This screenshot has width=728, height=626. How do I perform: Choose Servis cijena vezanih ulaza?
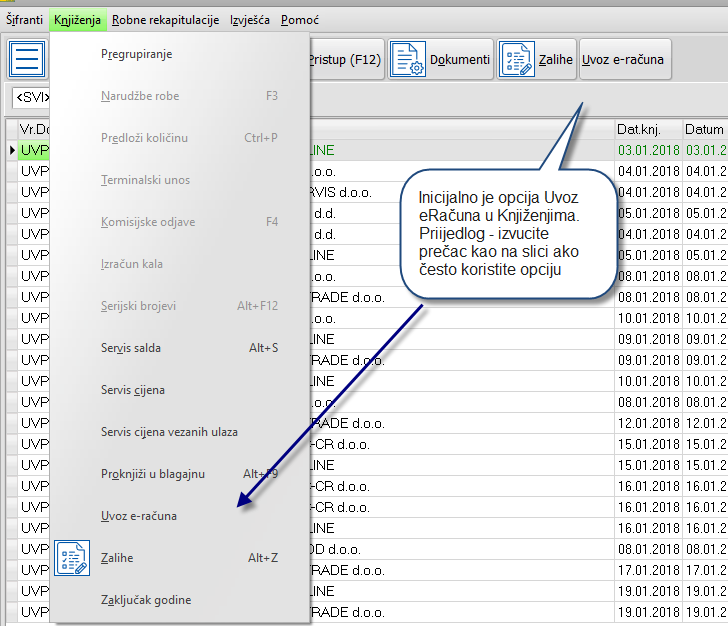pyautogui.click(x=169, y=432)
